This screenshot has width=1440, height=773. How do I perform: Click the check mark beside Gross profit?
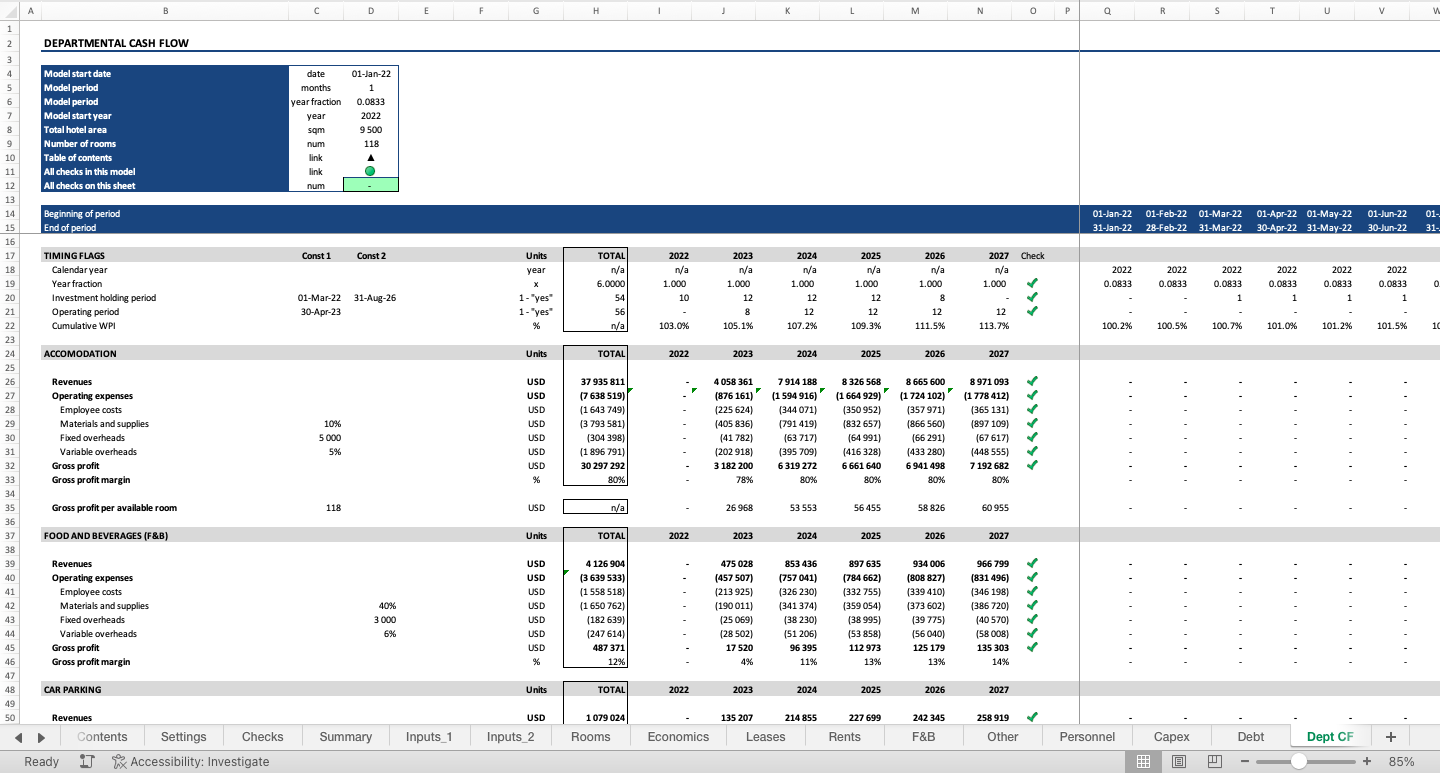pyautogui.click(x=1031, y=465)
